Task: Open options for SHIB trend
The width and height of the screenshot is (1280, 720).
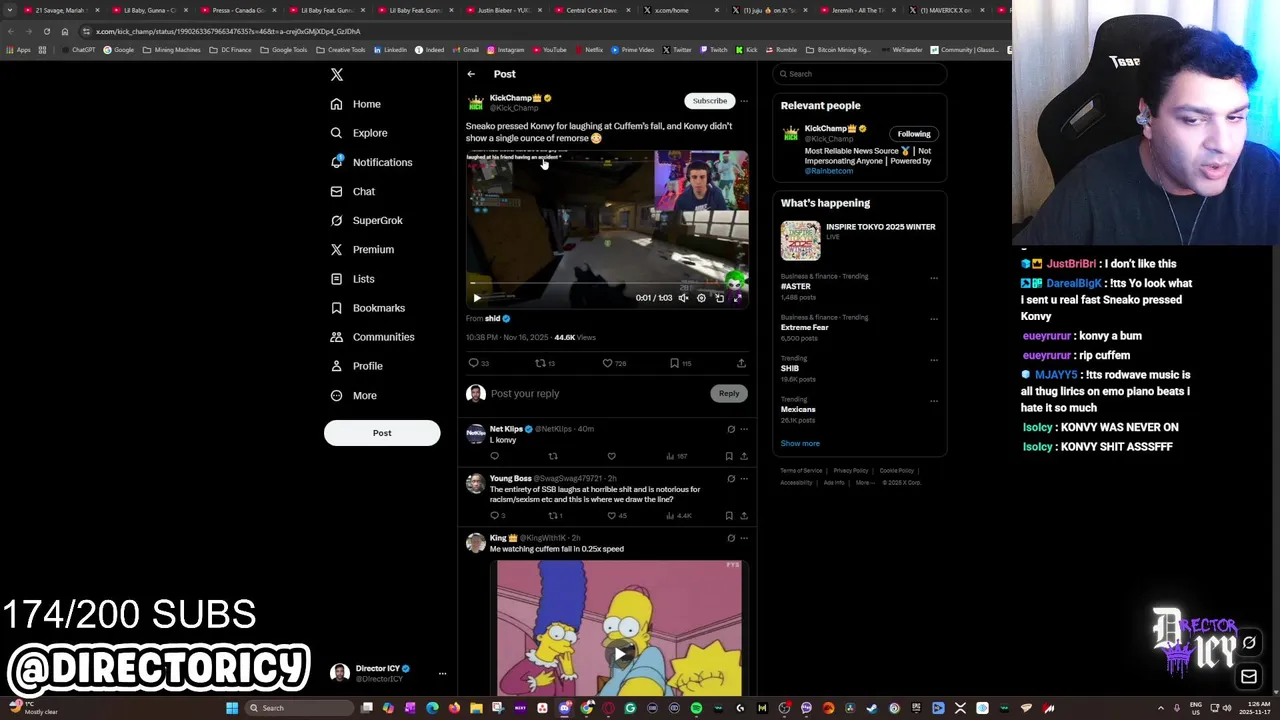Action: (934, 361)
